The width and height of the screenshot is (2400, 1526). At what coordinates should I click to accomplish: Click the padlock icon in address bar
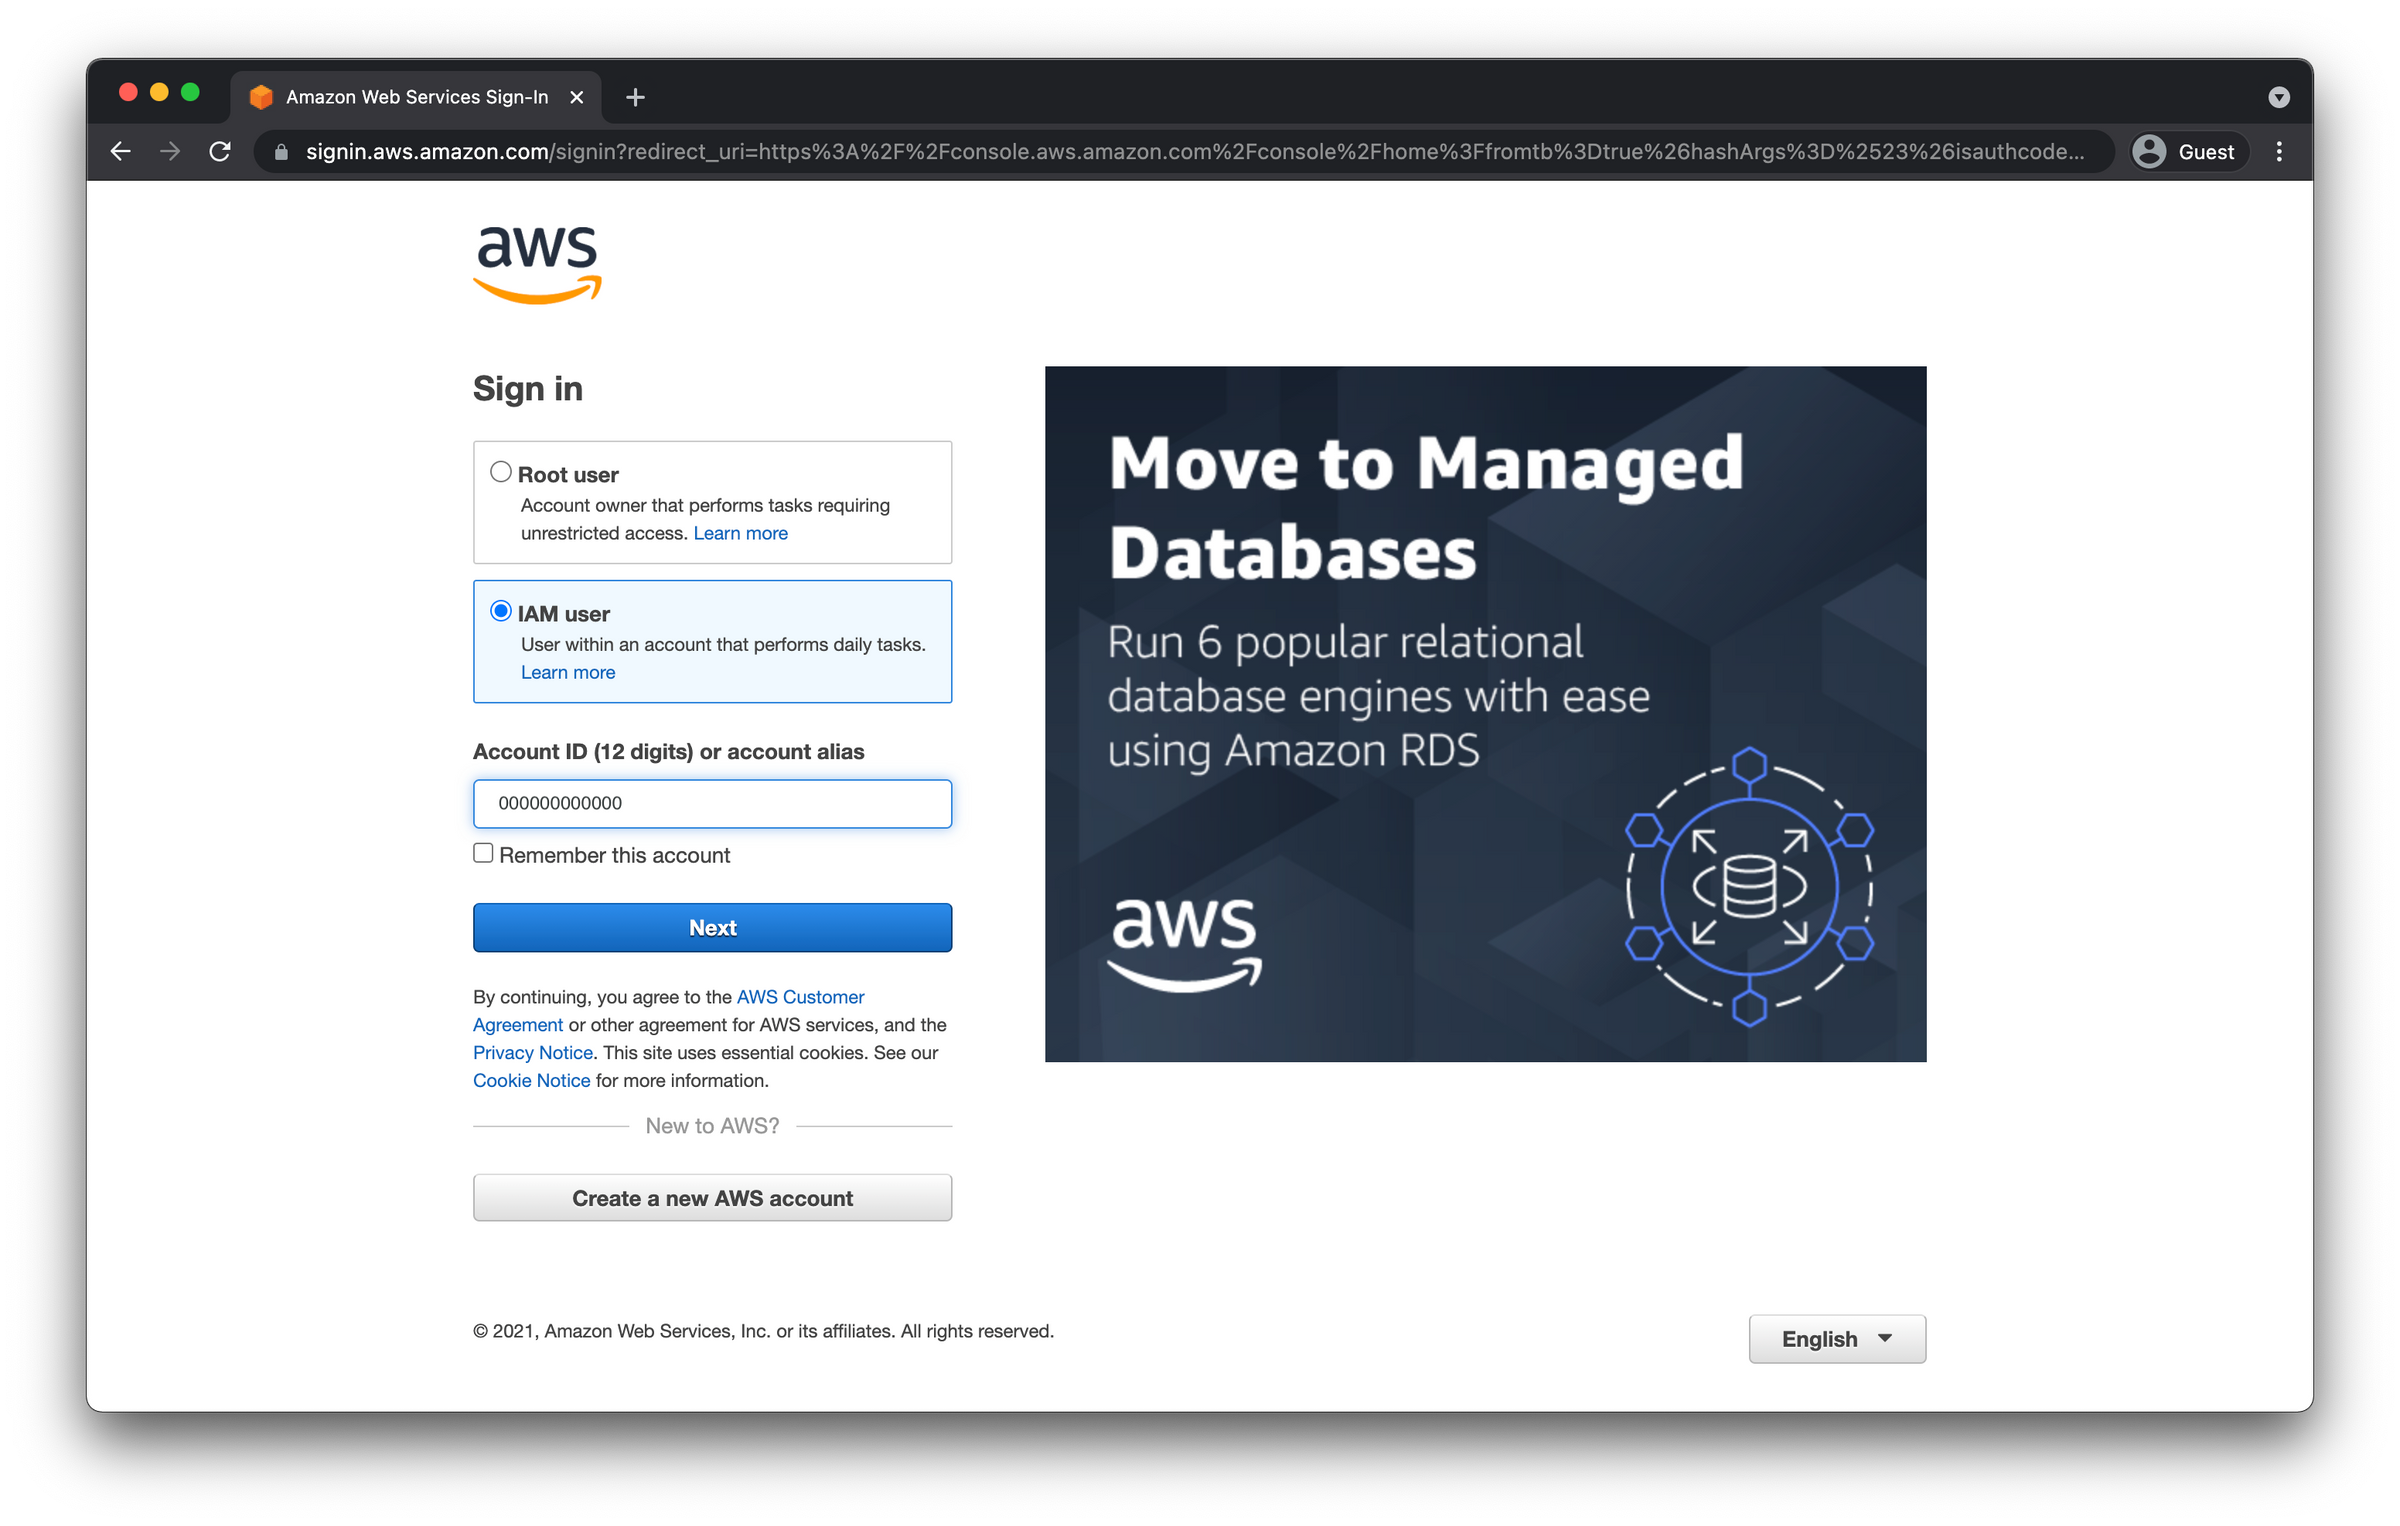pos(283,151)
